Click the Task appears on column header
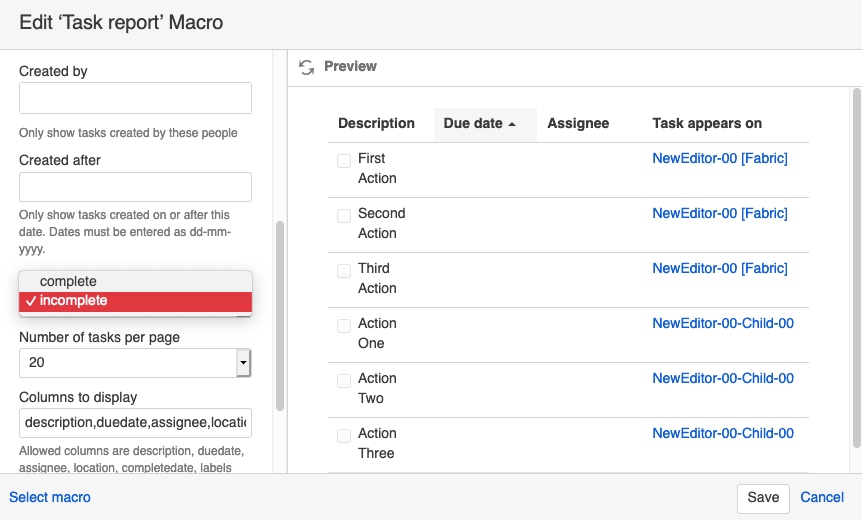 [707, 124]
